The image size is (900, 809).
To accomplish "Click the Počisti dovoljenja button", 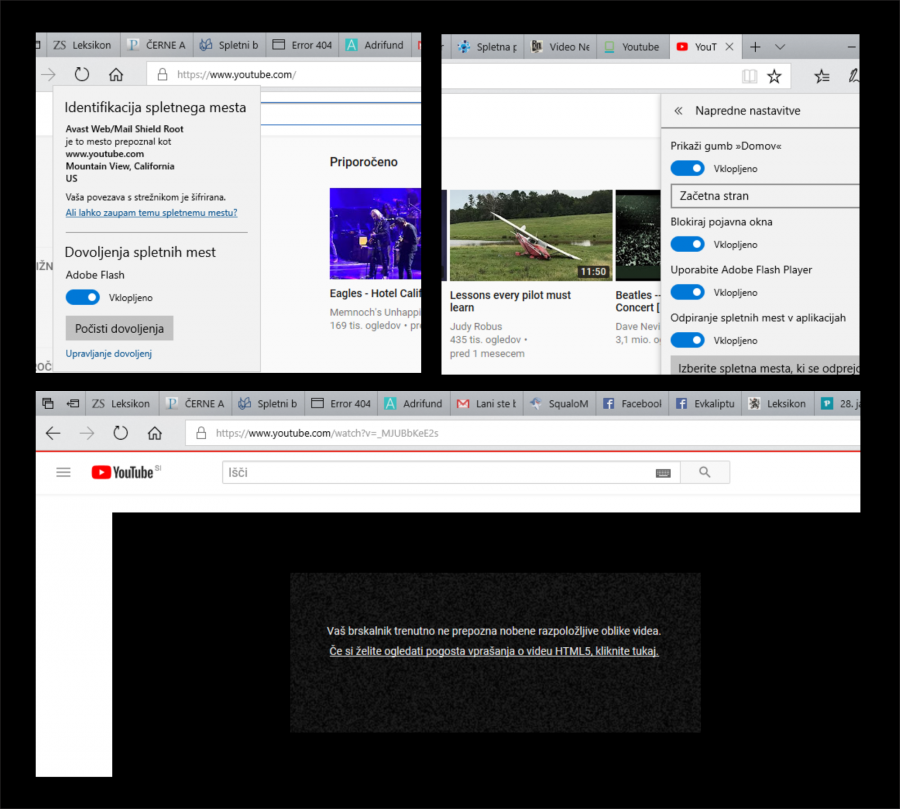I will [119, 329].
